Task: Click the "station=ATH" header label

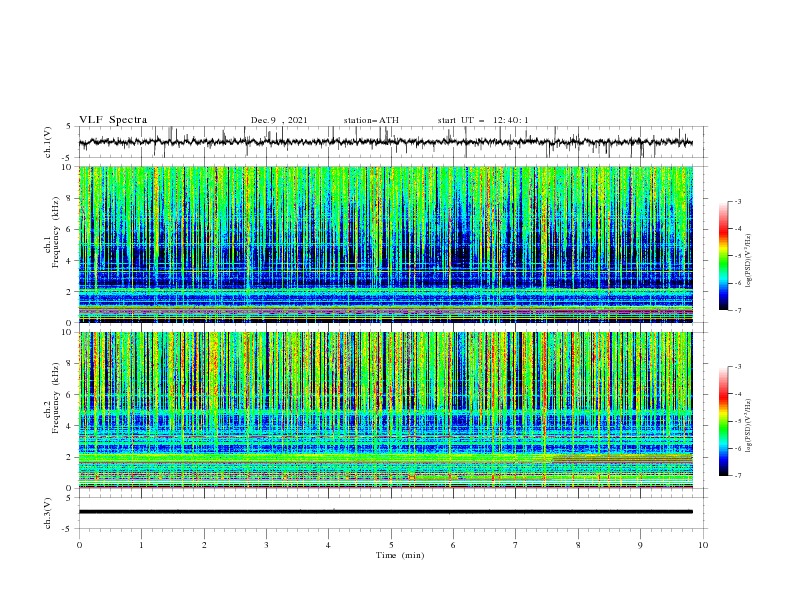Action: (x=371, y=120)
